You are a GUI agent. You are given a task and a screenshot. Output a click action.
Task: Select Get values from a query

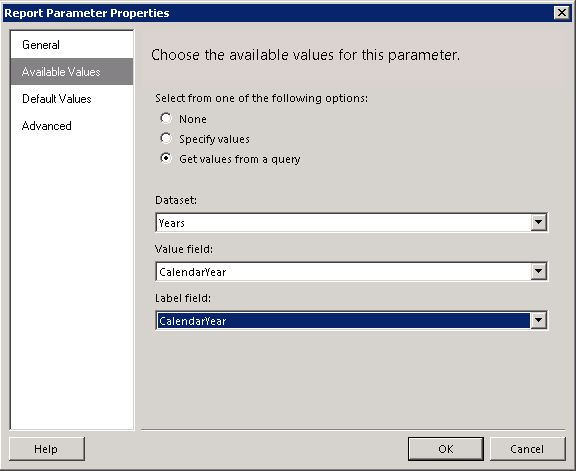tap(166, 158)
